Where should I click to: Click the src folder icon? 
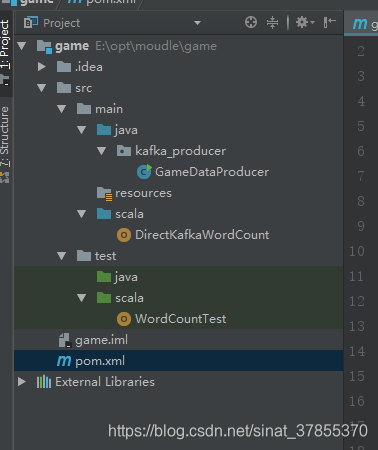(x=64, y=88)
